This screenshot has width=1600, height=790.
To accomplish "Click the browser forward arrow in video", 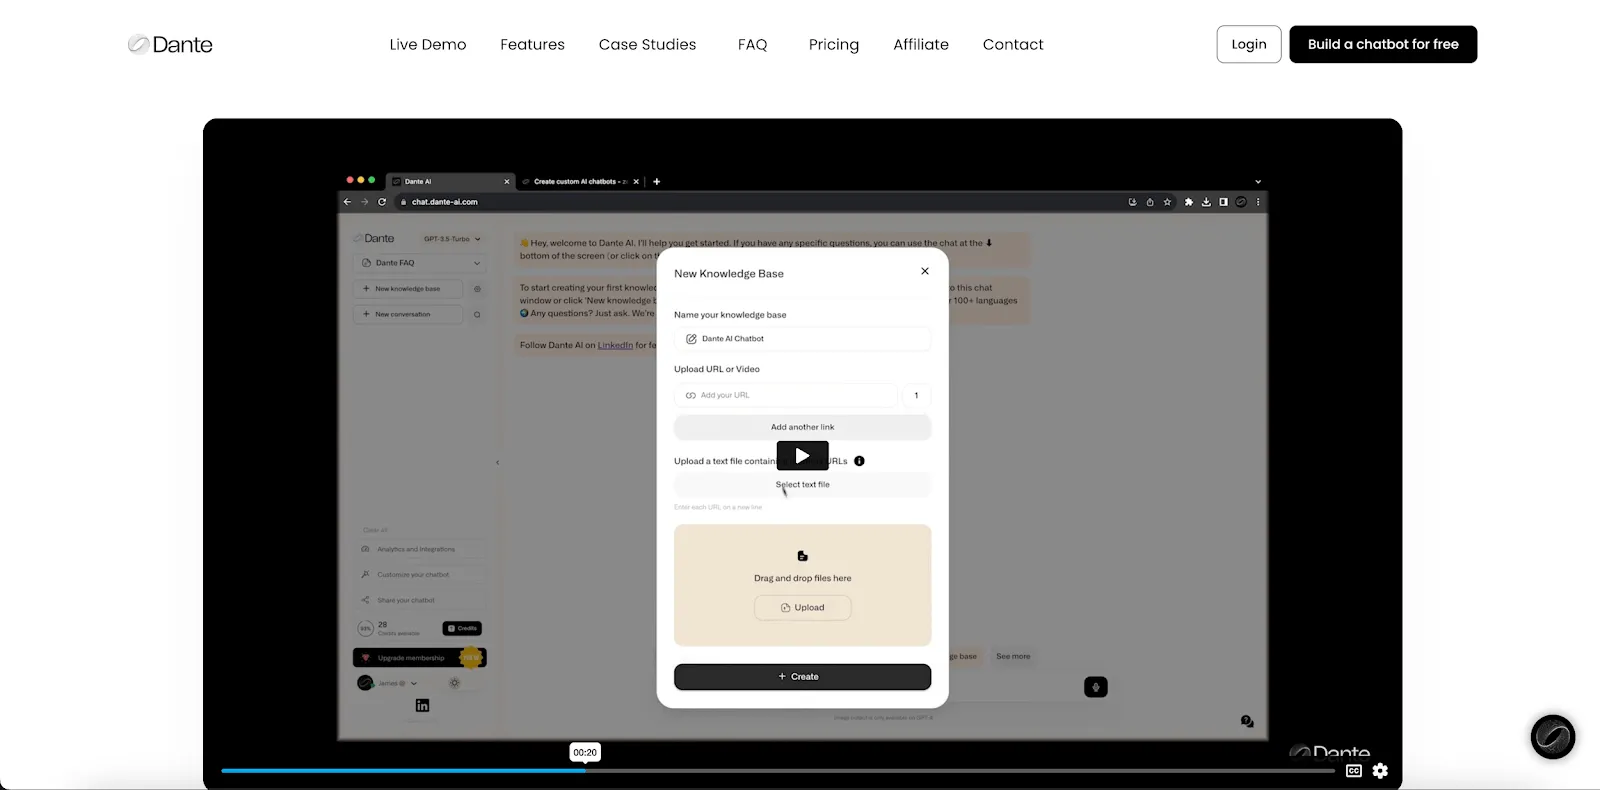I will click(x=365, y=202).
